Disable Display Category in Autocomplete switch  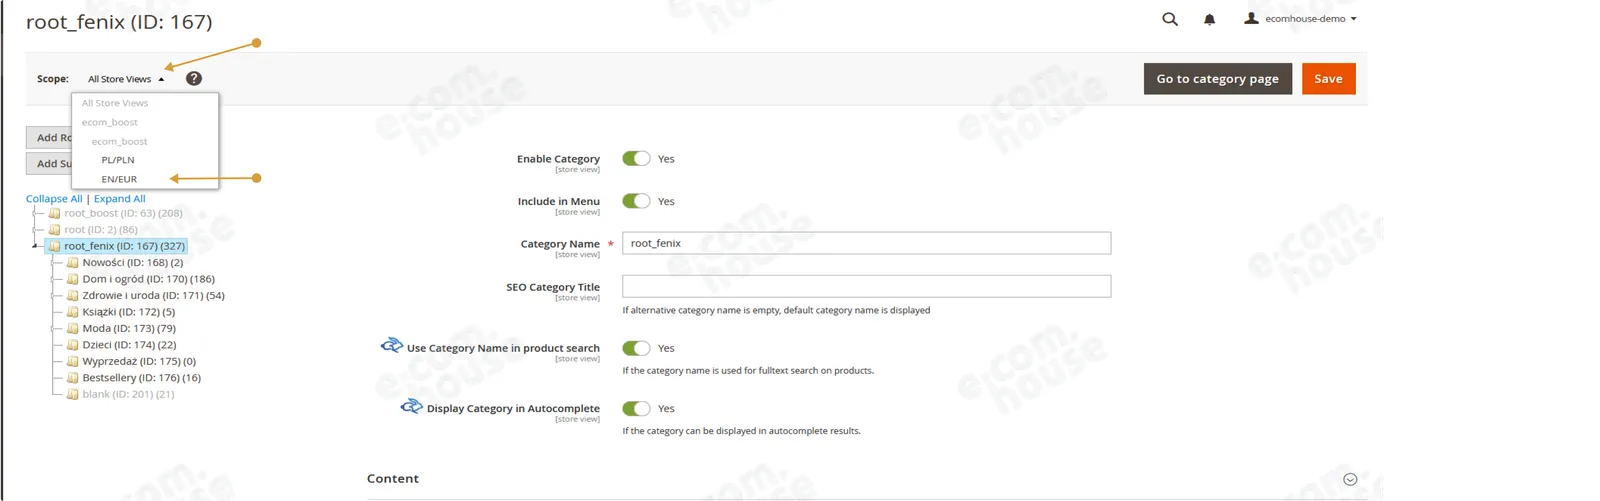tap(636, 408)
